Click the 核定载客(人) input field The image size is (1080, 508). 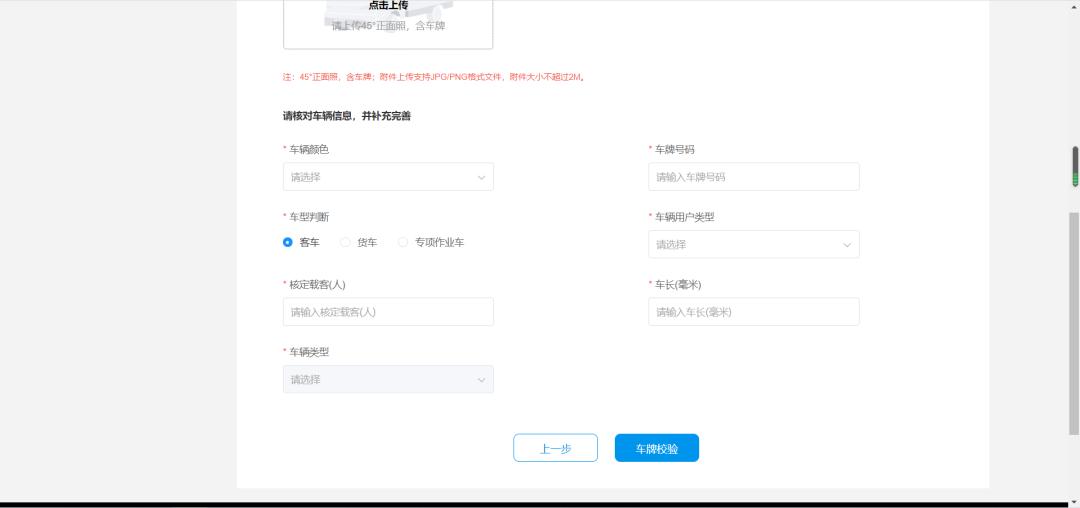click(388, 312)
